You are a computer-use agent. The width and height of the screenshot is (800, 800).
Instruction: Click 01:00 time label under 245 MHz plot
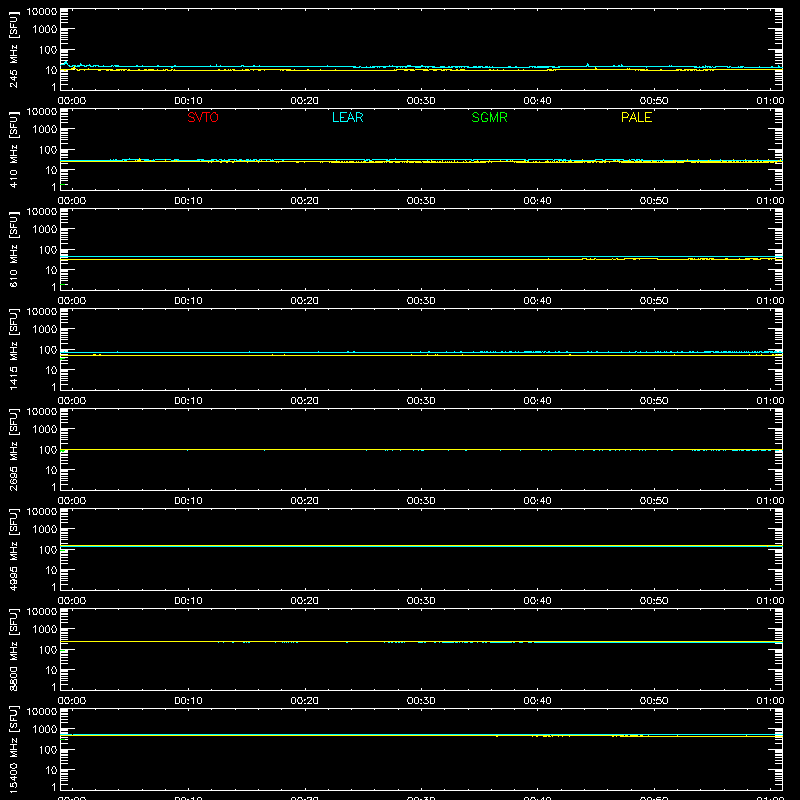(770, 101)
